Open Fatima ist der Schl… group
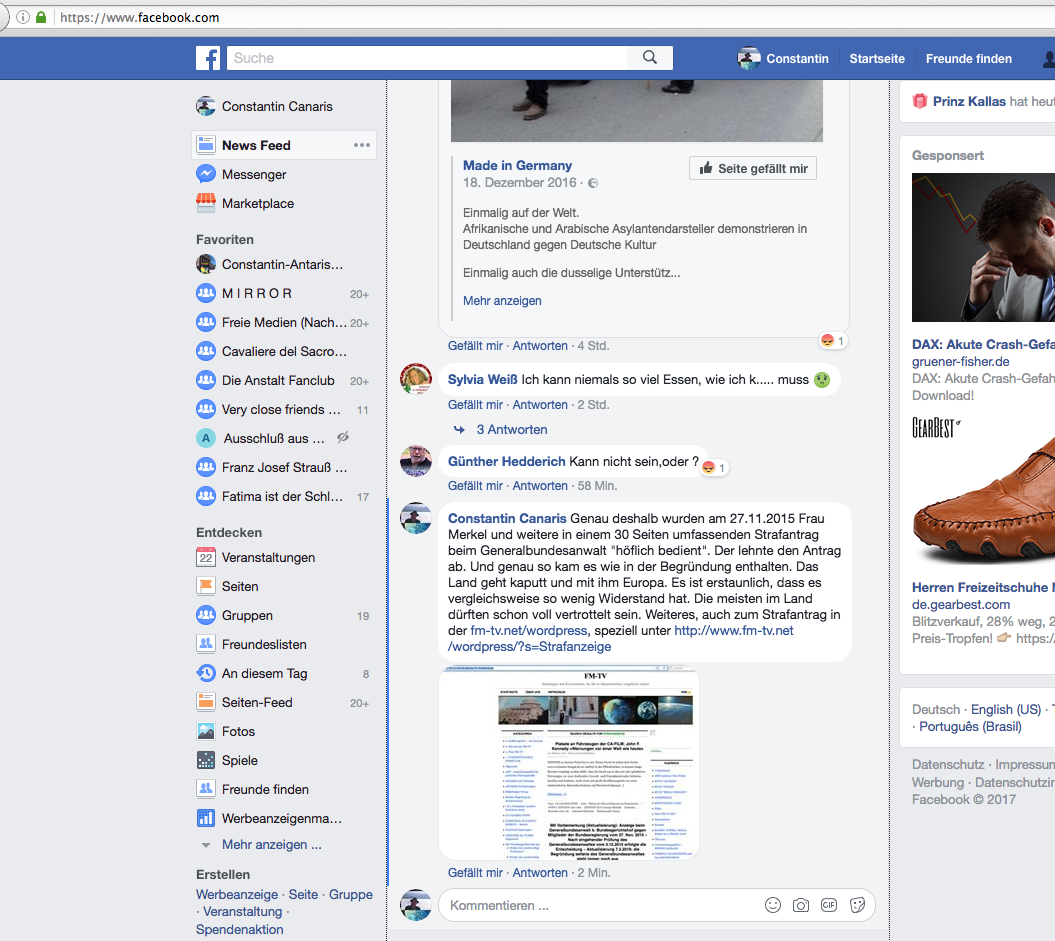1055x941 pixels. point(283,496)
